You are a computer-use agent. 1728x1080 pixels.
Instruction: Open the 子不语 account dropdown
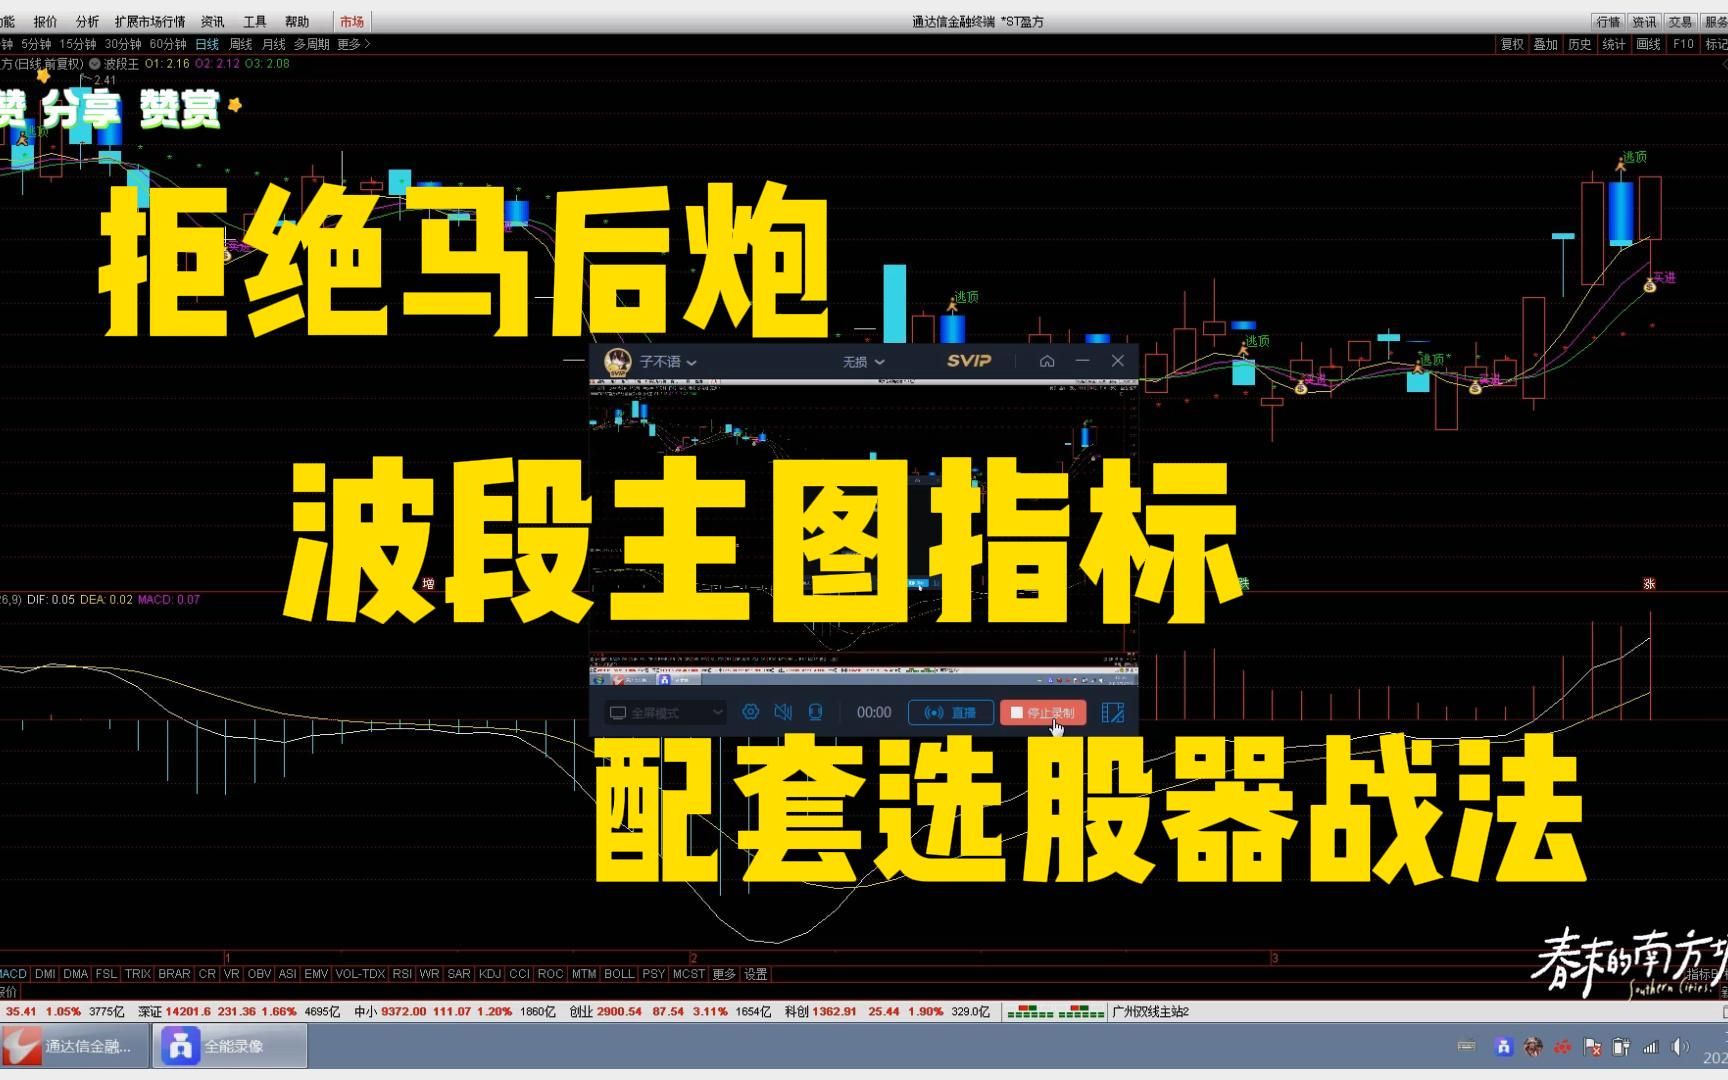tap(665, 361)
